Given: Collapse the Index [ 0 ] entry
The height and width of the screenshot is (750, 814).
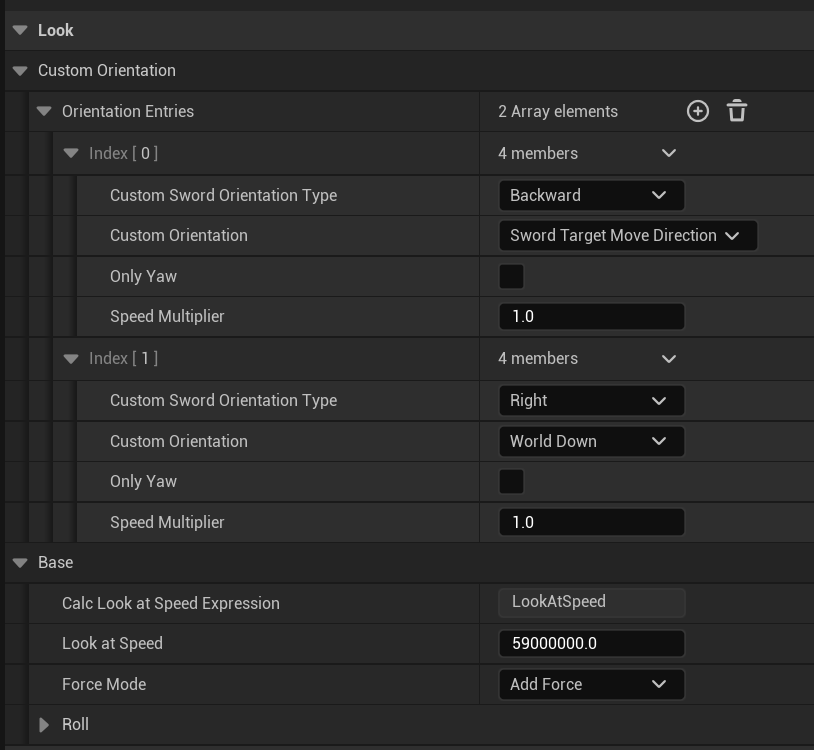Looking at the screenshot, I should pyautogui.click(x=71, y=153).
